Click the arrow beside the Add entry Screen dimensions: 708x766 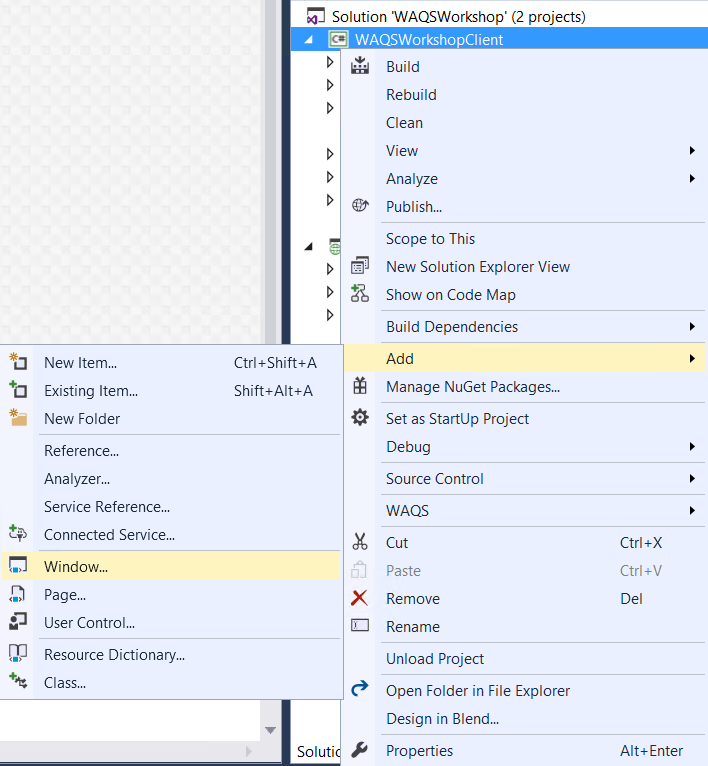click(692, 359)
